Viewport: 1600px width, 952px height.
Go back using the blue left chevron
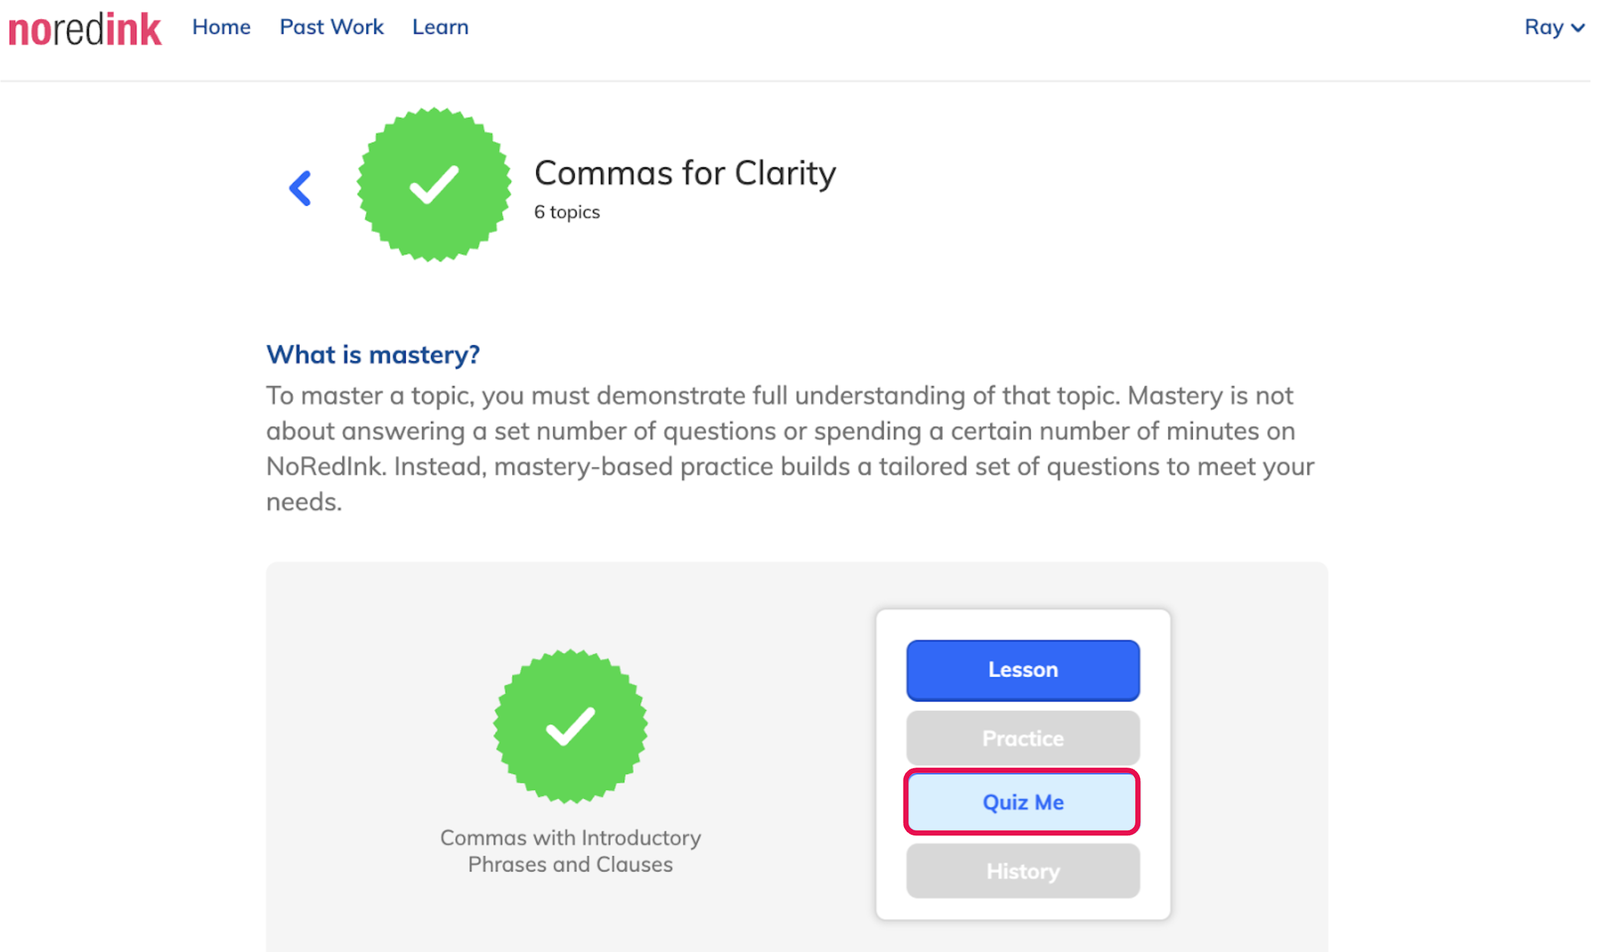click(300, 187)
